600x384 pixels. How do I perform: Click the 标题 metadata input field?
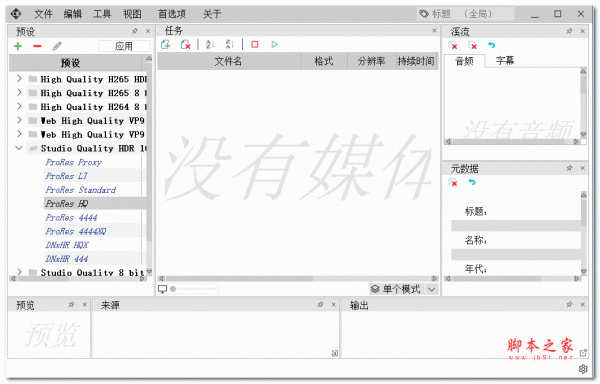pyautogui.click(x=516, y=226)
